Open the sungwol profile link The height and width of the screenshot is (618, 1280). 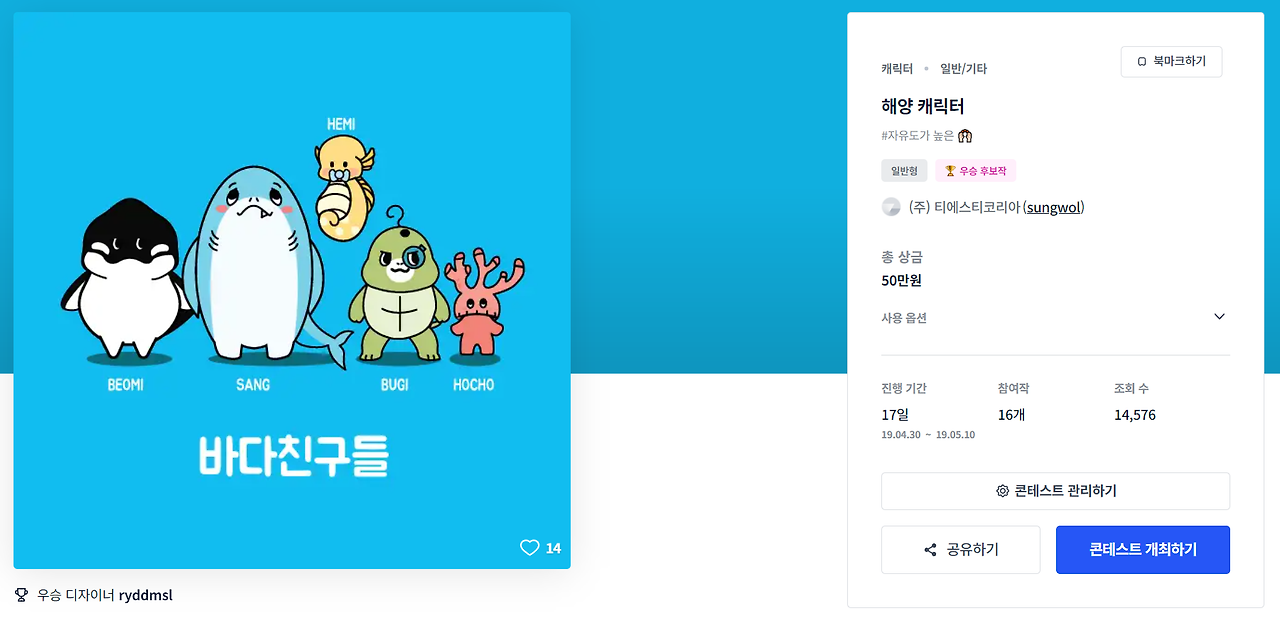pos(1054,207)
